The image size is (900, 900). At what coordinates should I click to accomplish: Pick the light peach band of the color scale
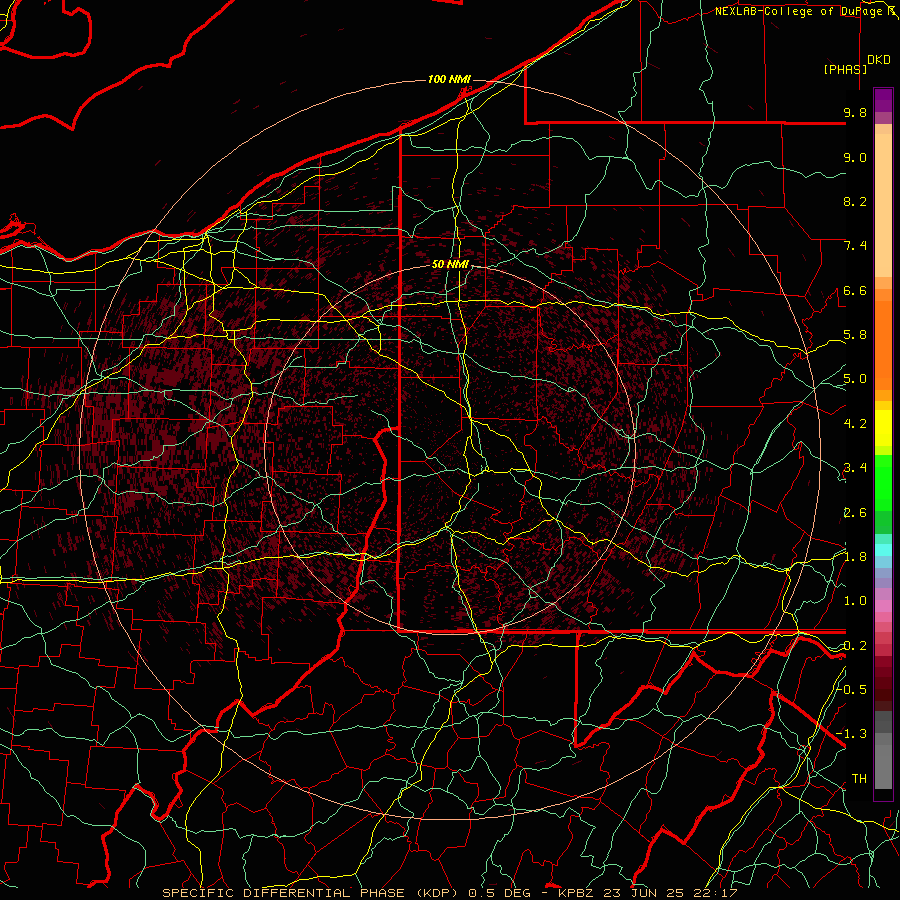883,205
